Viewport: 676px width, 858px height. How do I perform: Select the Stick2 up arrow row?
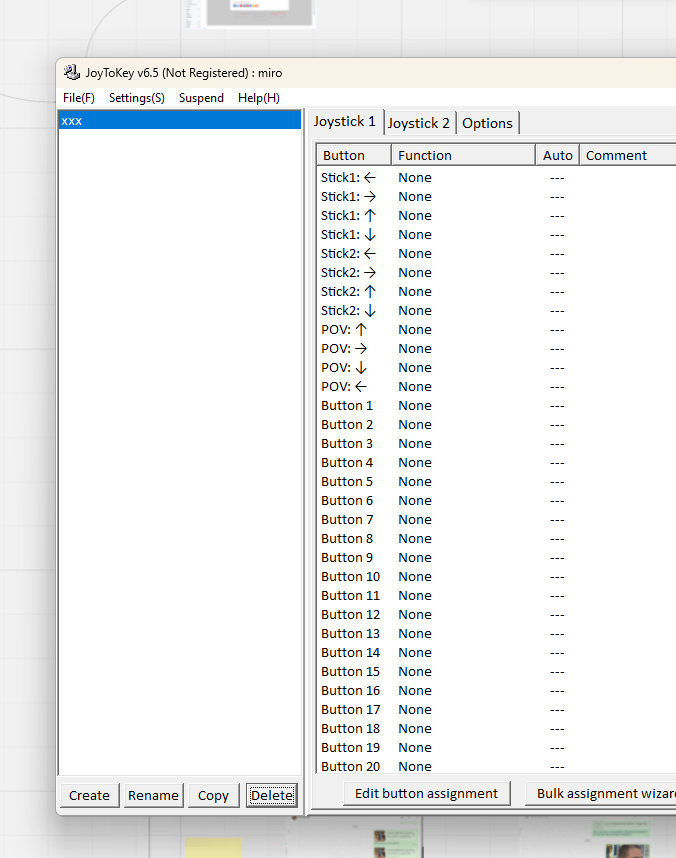[x=496, y=292]
